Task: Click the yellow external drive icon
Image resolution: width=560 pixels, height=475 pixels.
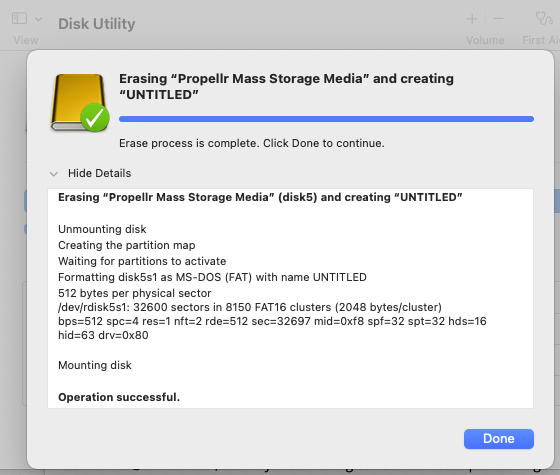Action: 78,102
